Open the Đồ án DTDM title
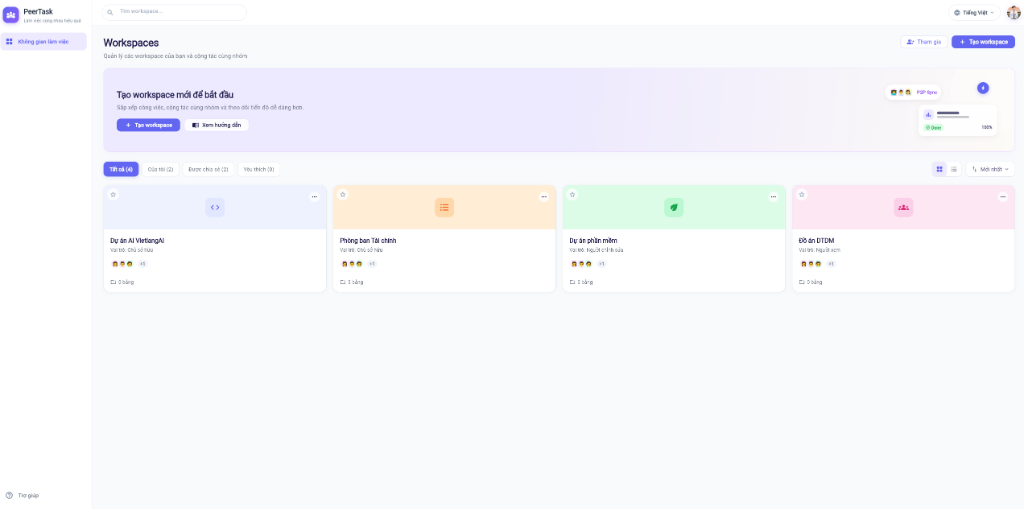 (x=817, y=240)
